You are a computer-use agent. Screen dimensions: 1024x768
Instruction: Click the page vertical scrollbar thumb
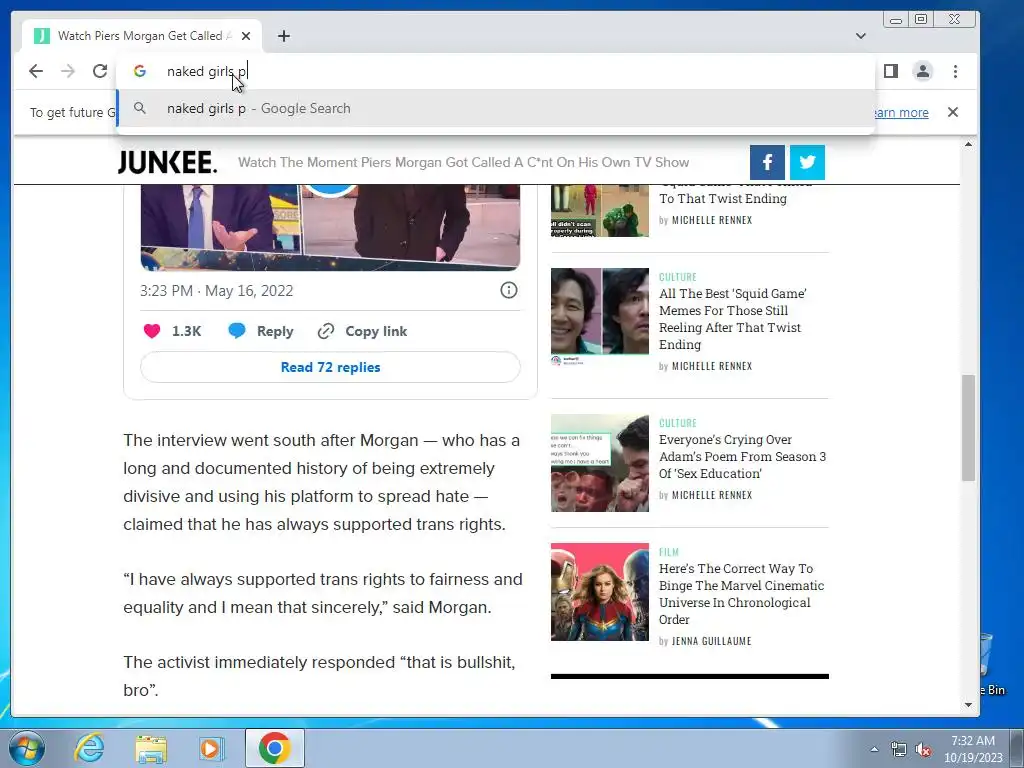(x=968, y=428)
